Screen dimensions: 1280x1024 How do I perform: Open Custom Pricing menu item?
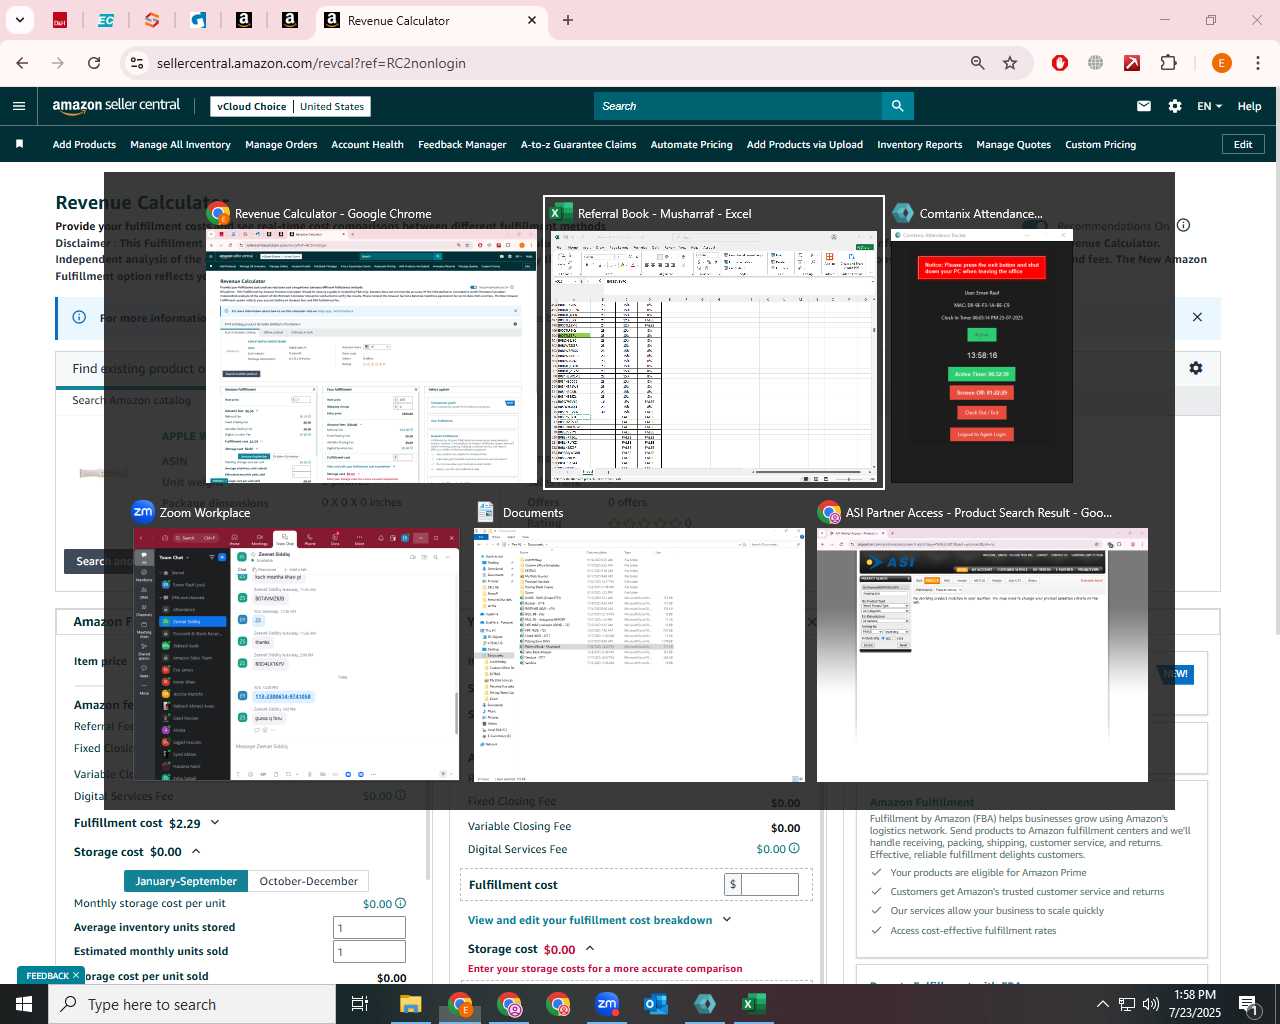[1100, 144]
